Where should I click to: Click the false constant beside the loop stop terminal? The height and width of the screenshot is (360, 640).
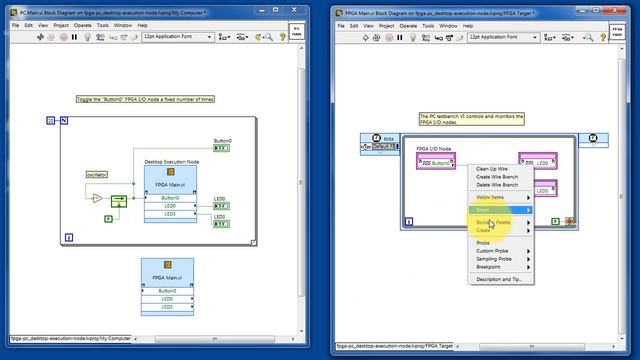click(556, 222)
